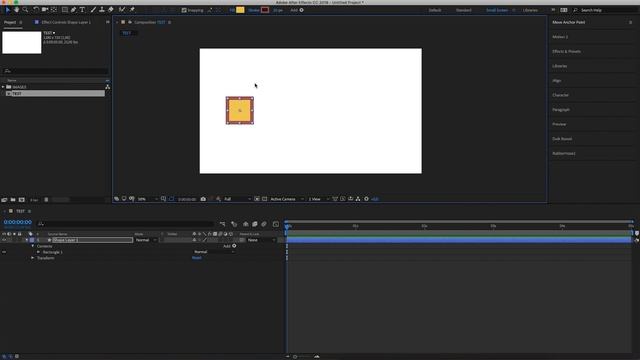
Task: Open Rectangle 1 Normal blend mode dropdown
Action: tap(214, 252)
